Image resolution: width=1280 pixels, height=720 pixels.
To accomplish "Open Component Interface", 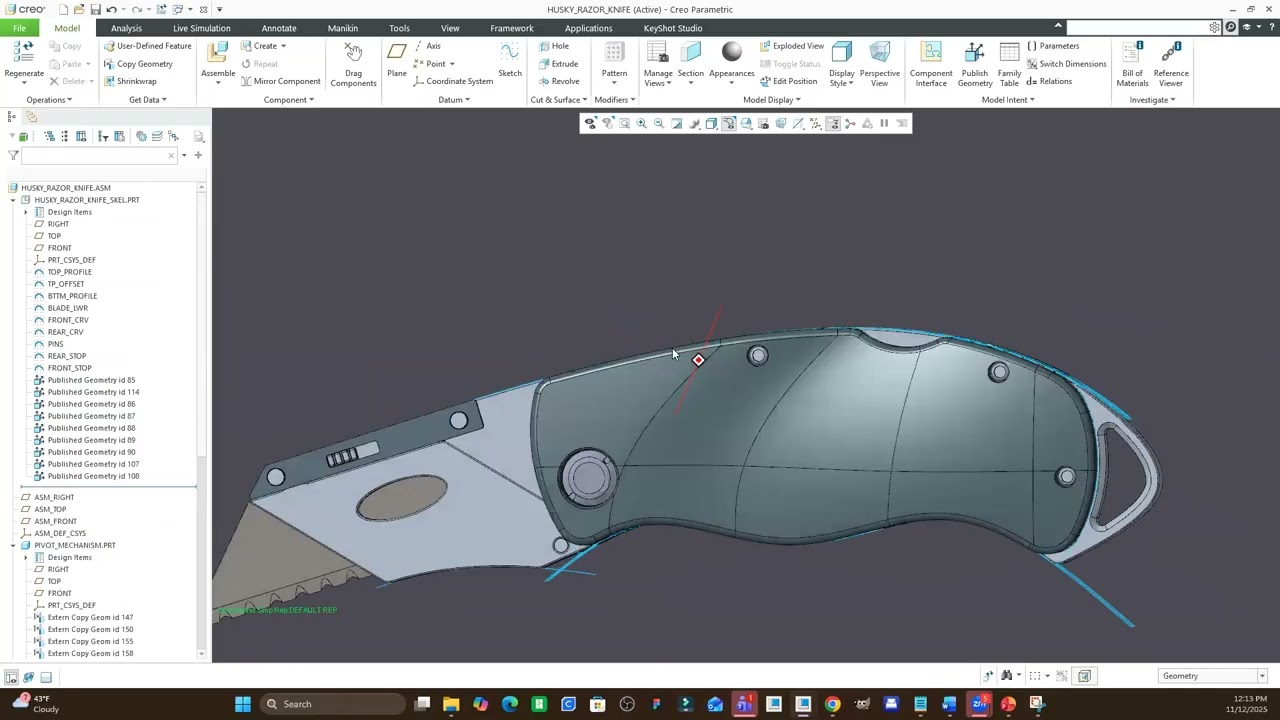I will [931, 64].
